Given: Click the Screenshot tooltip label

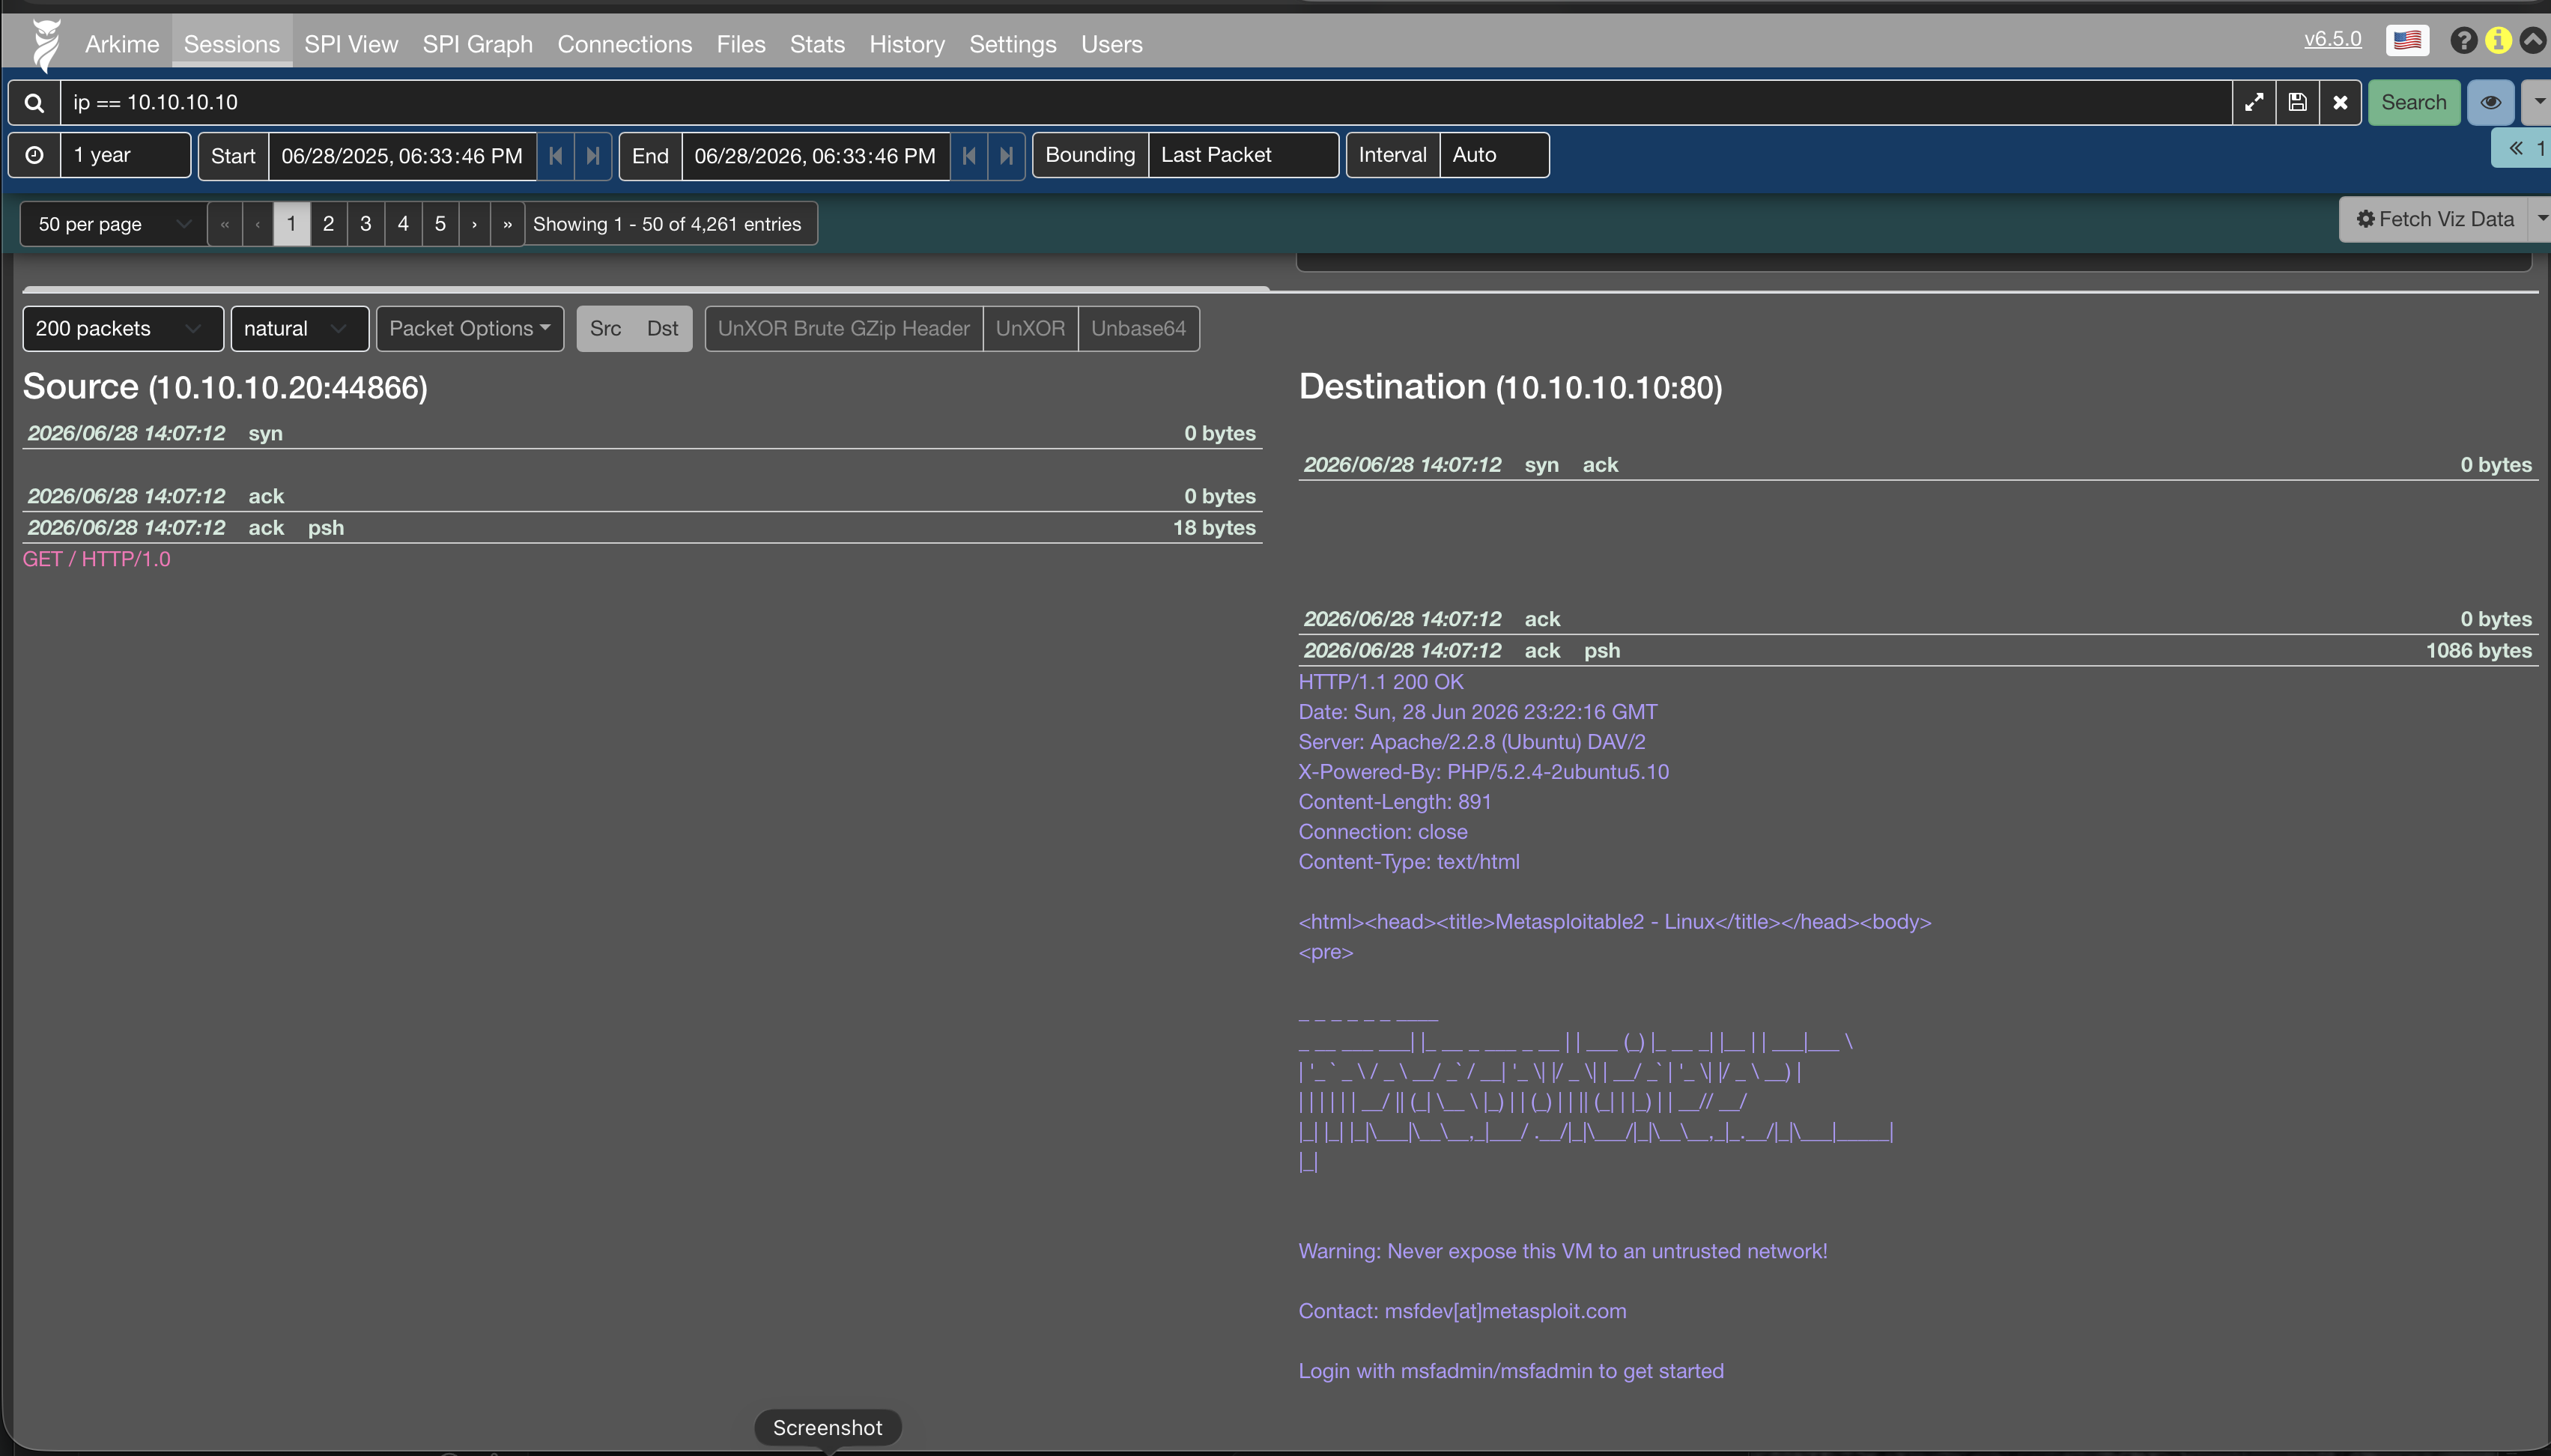Looking at the screenshot, I should (828, 1428).
